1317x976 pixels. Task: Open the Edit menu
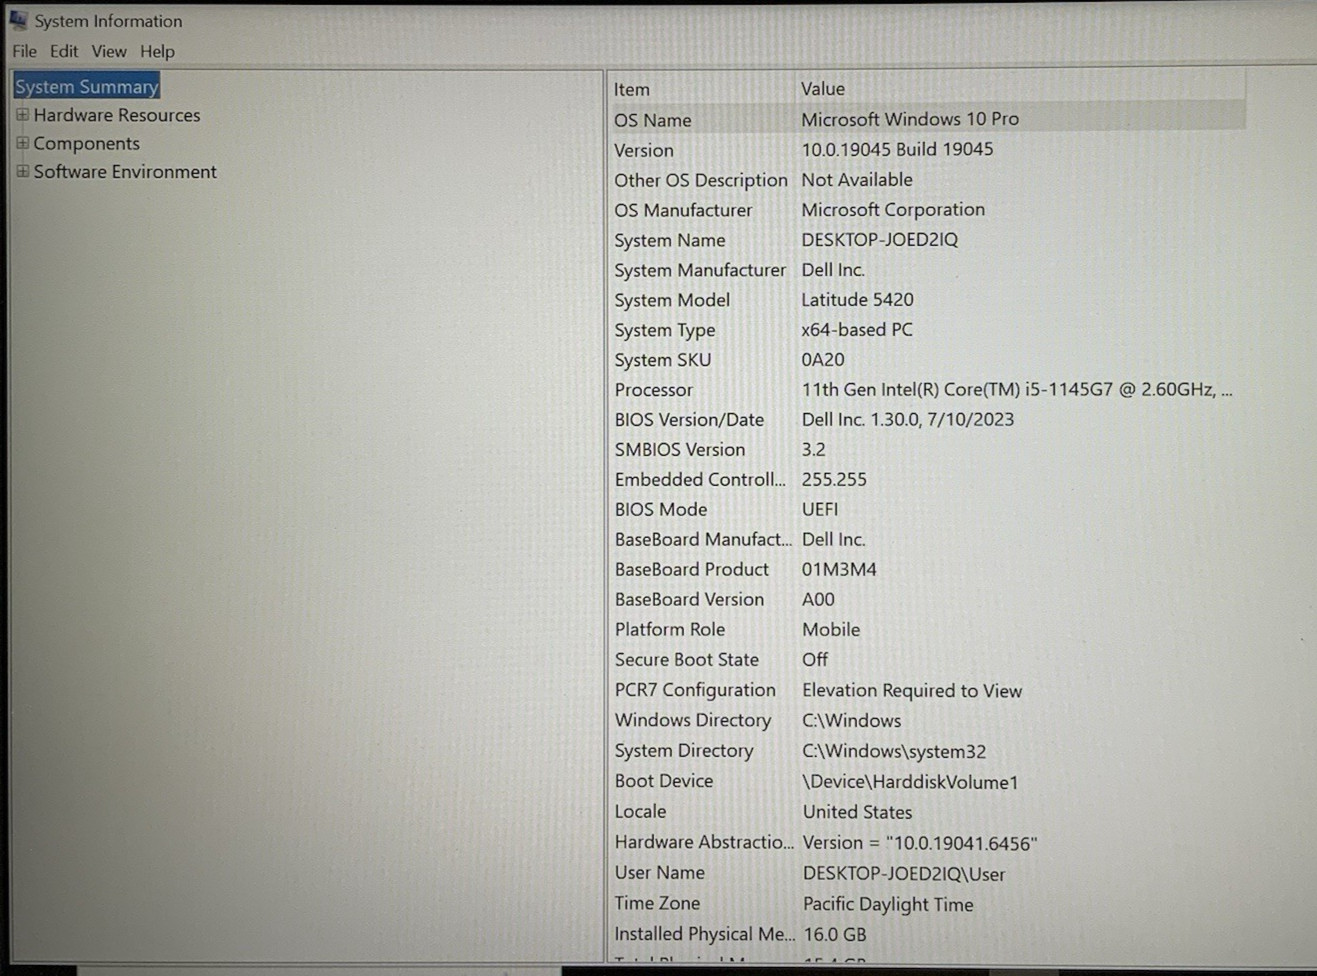[x=64, y=51]
